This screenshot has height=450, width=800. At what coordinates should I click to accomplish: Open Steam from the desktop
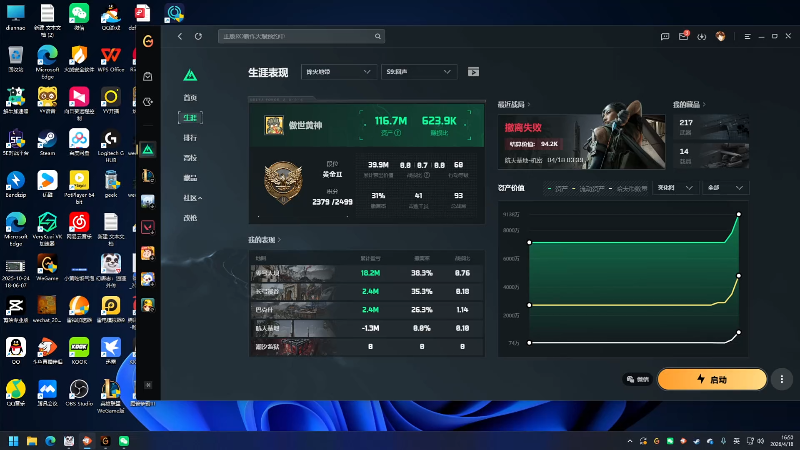47,143
